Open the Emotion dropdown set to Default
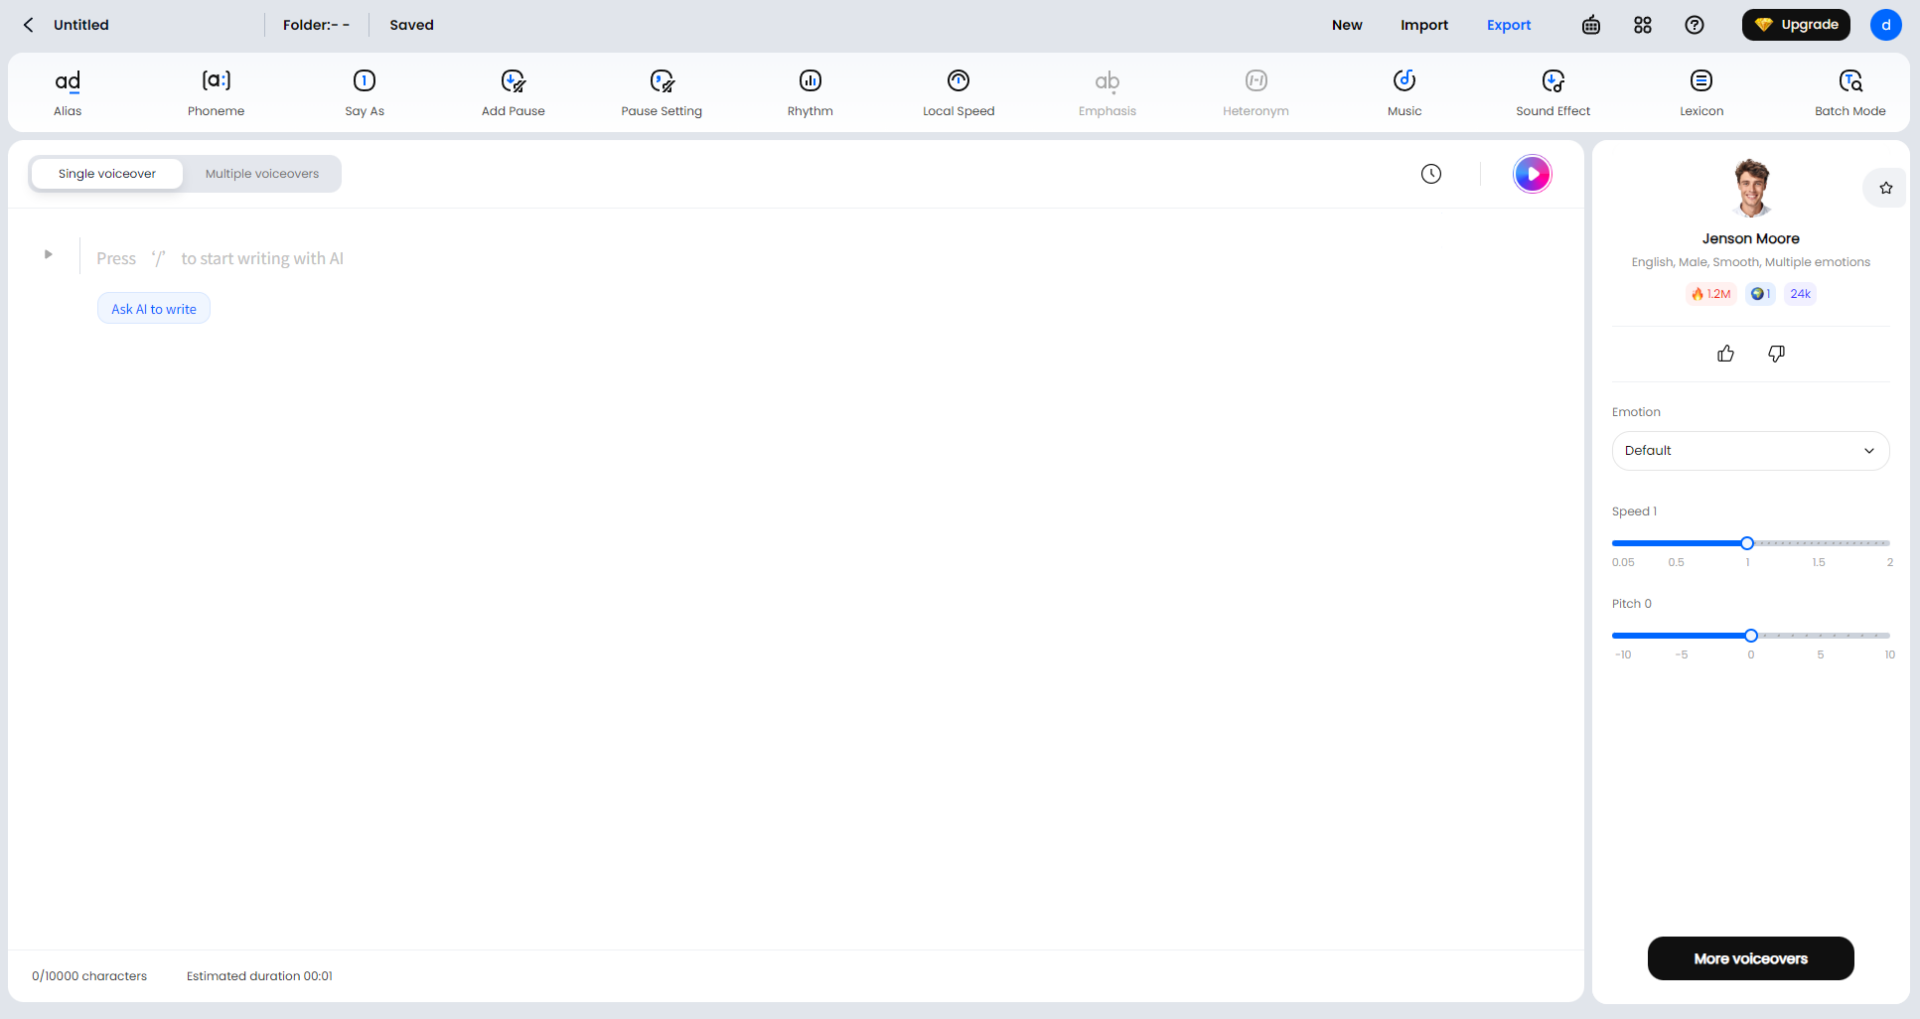 pos(1750,451)
